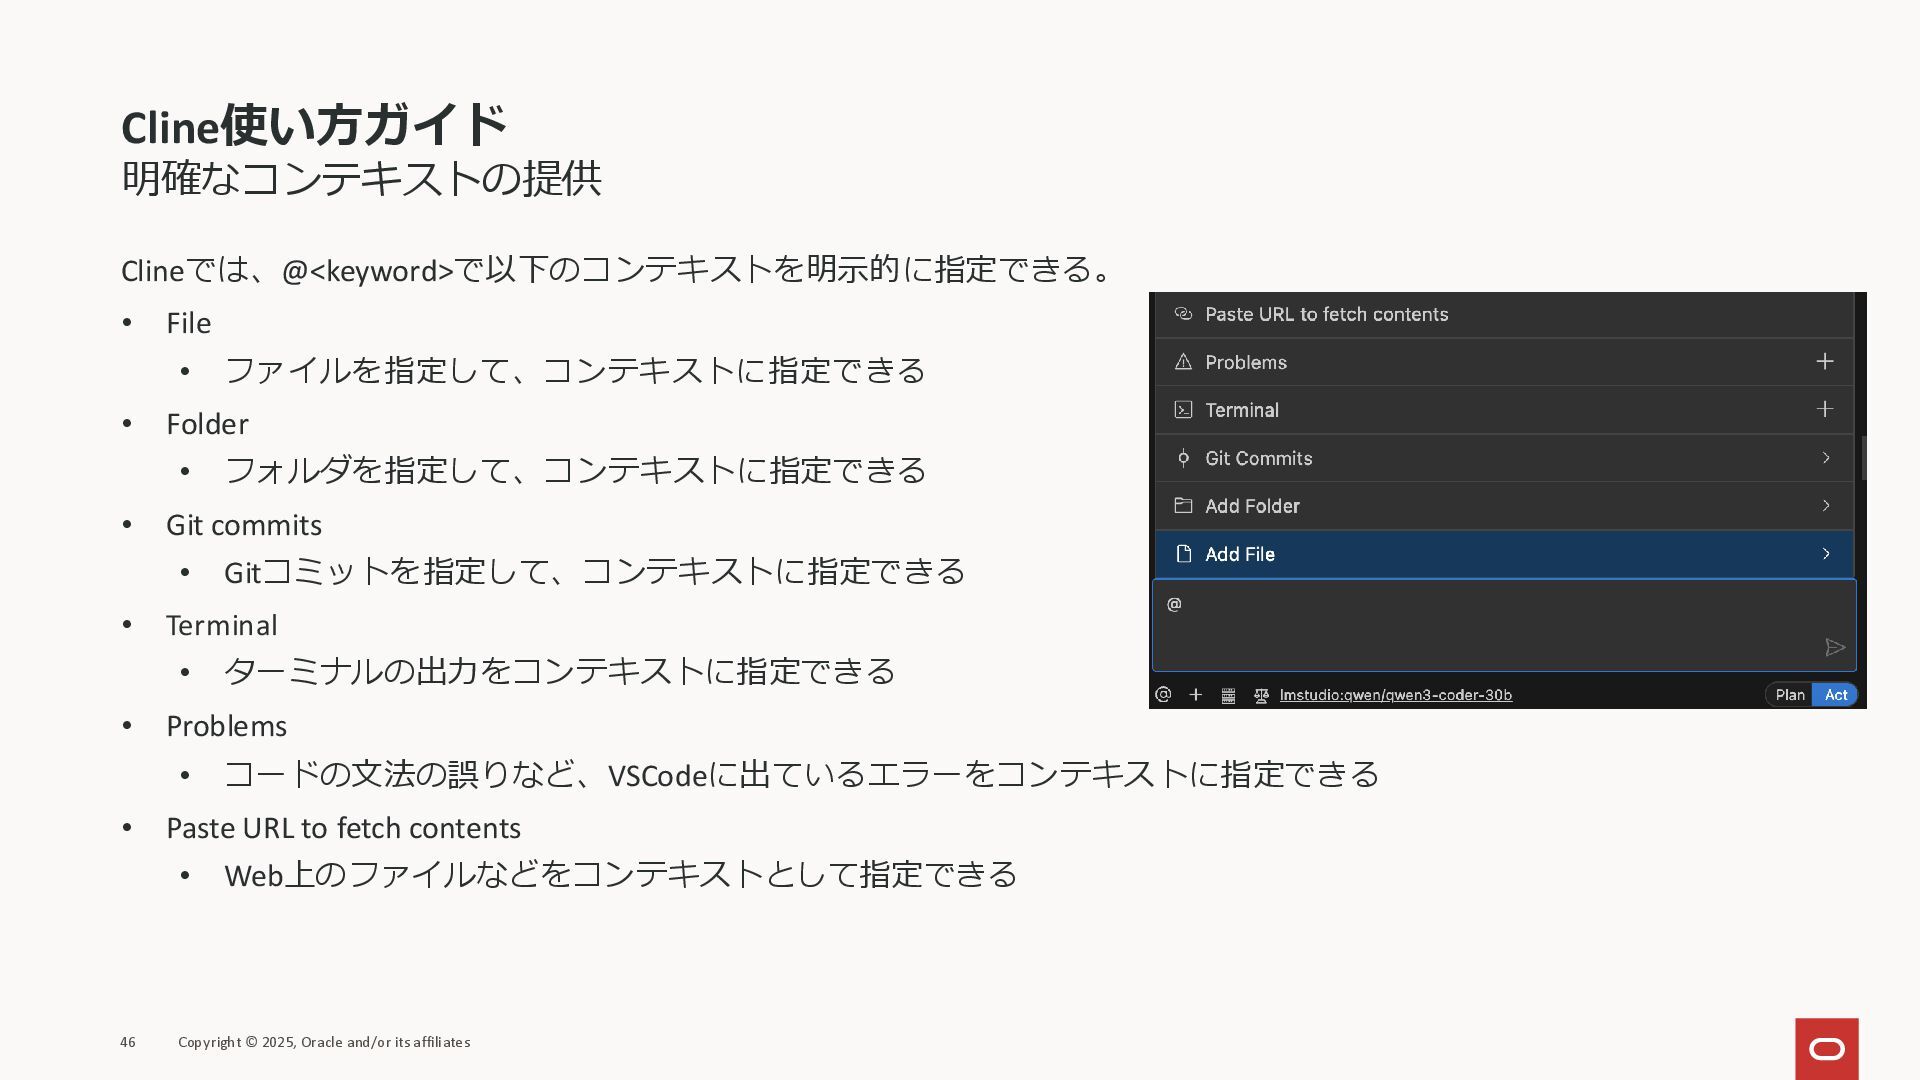The height and width of the screenshot is (1080, 1920).
Task: Click the Oracle logo in the corner
Action: (1826, 1048)
